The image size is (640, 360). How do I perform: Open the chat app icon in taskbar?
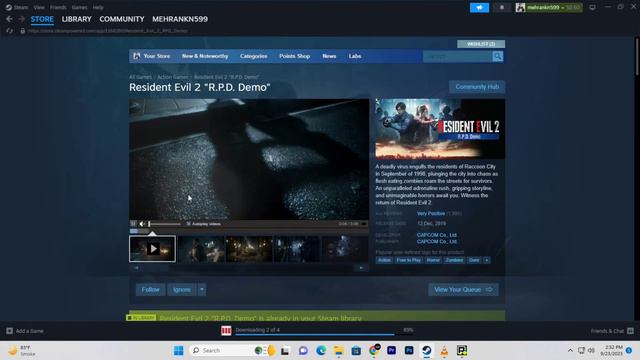coord(303,351)
